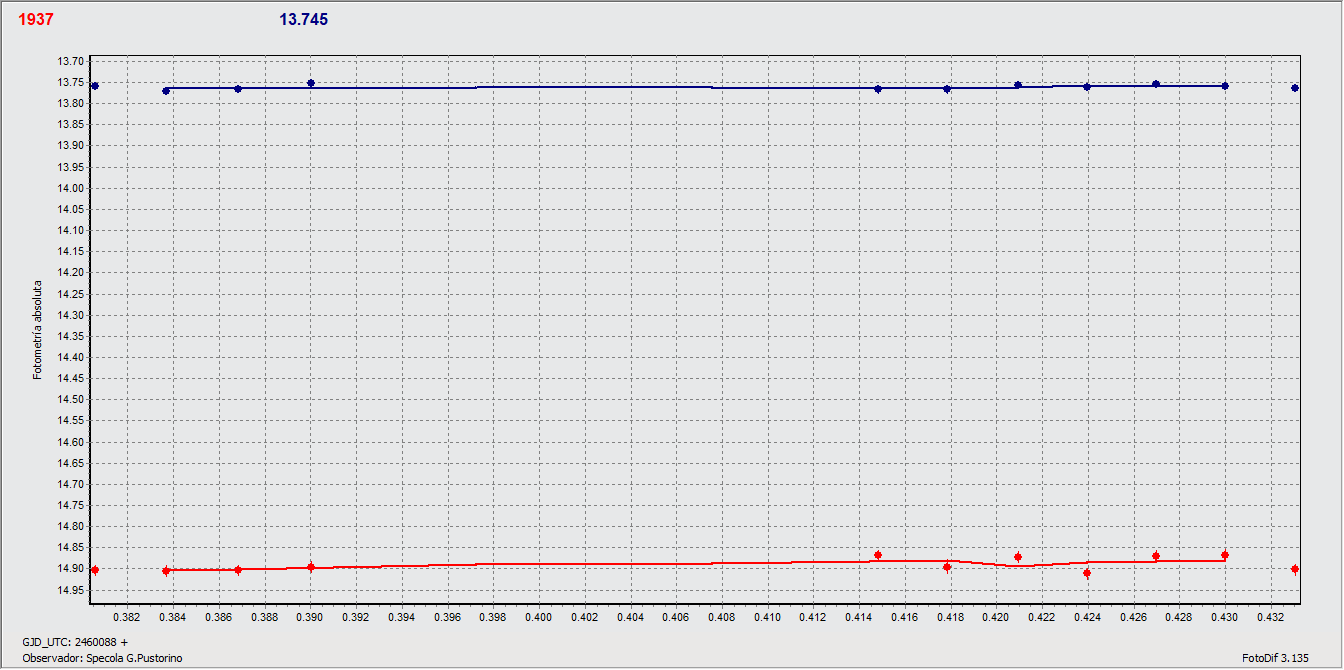Pick the red data point at 0.430
The height and width of the screenshot is (670, 1344).
(1225, 555)
